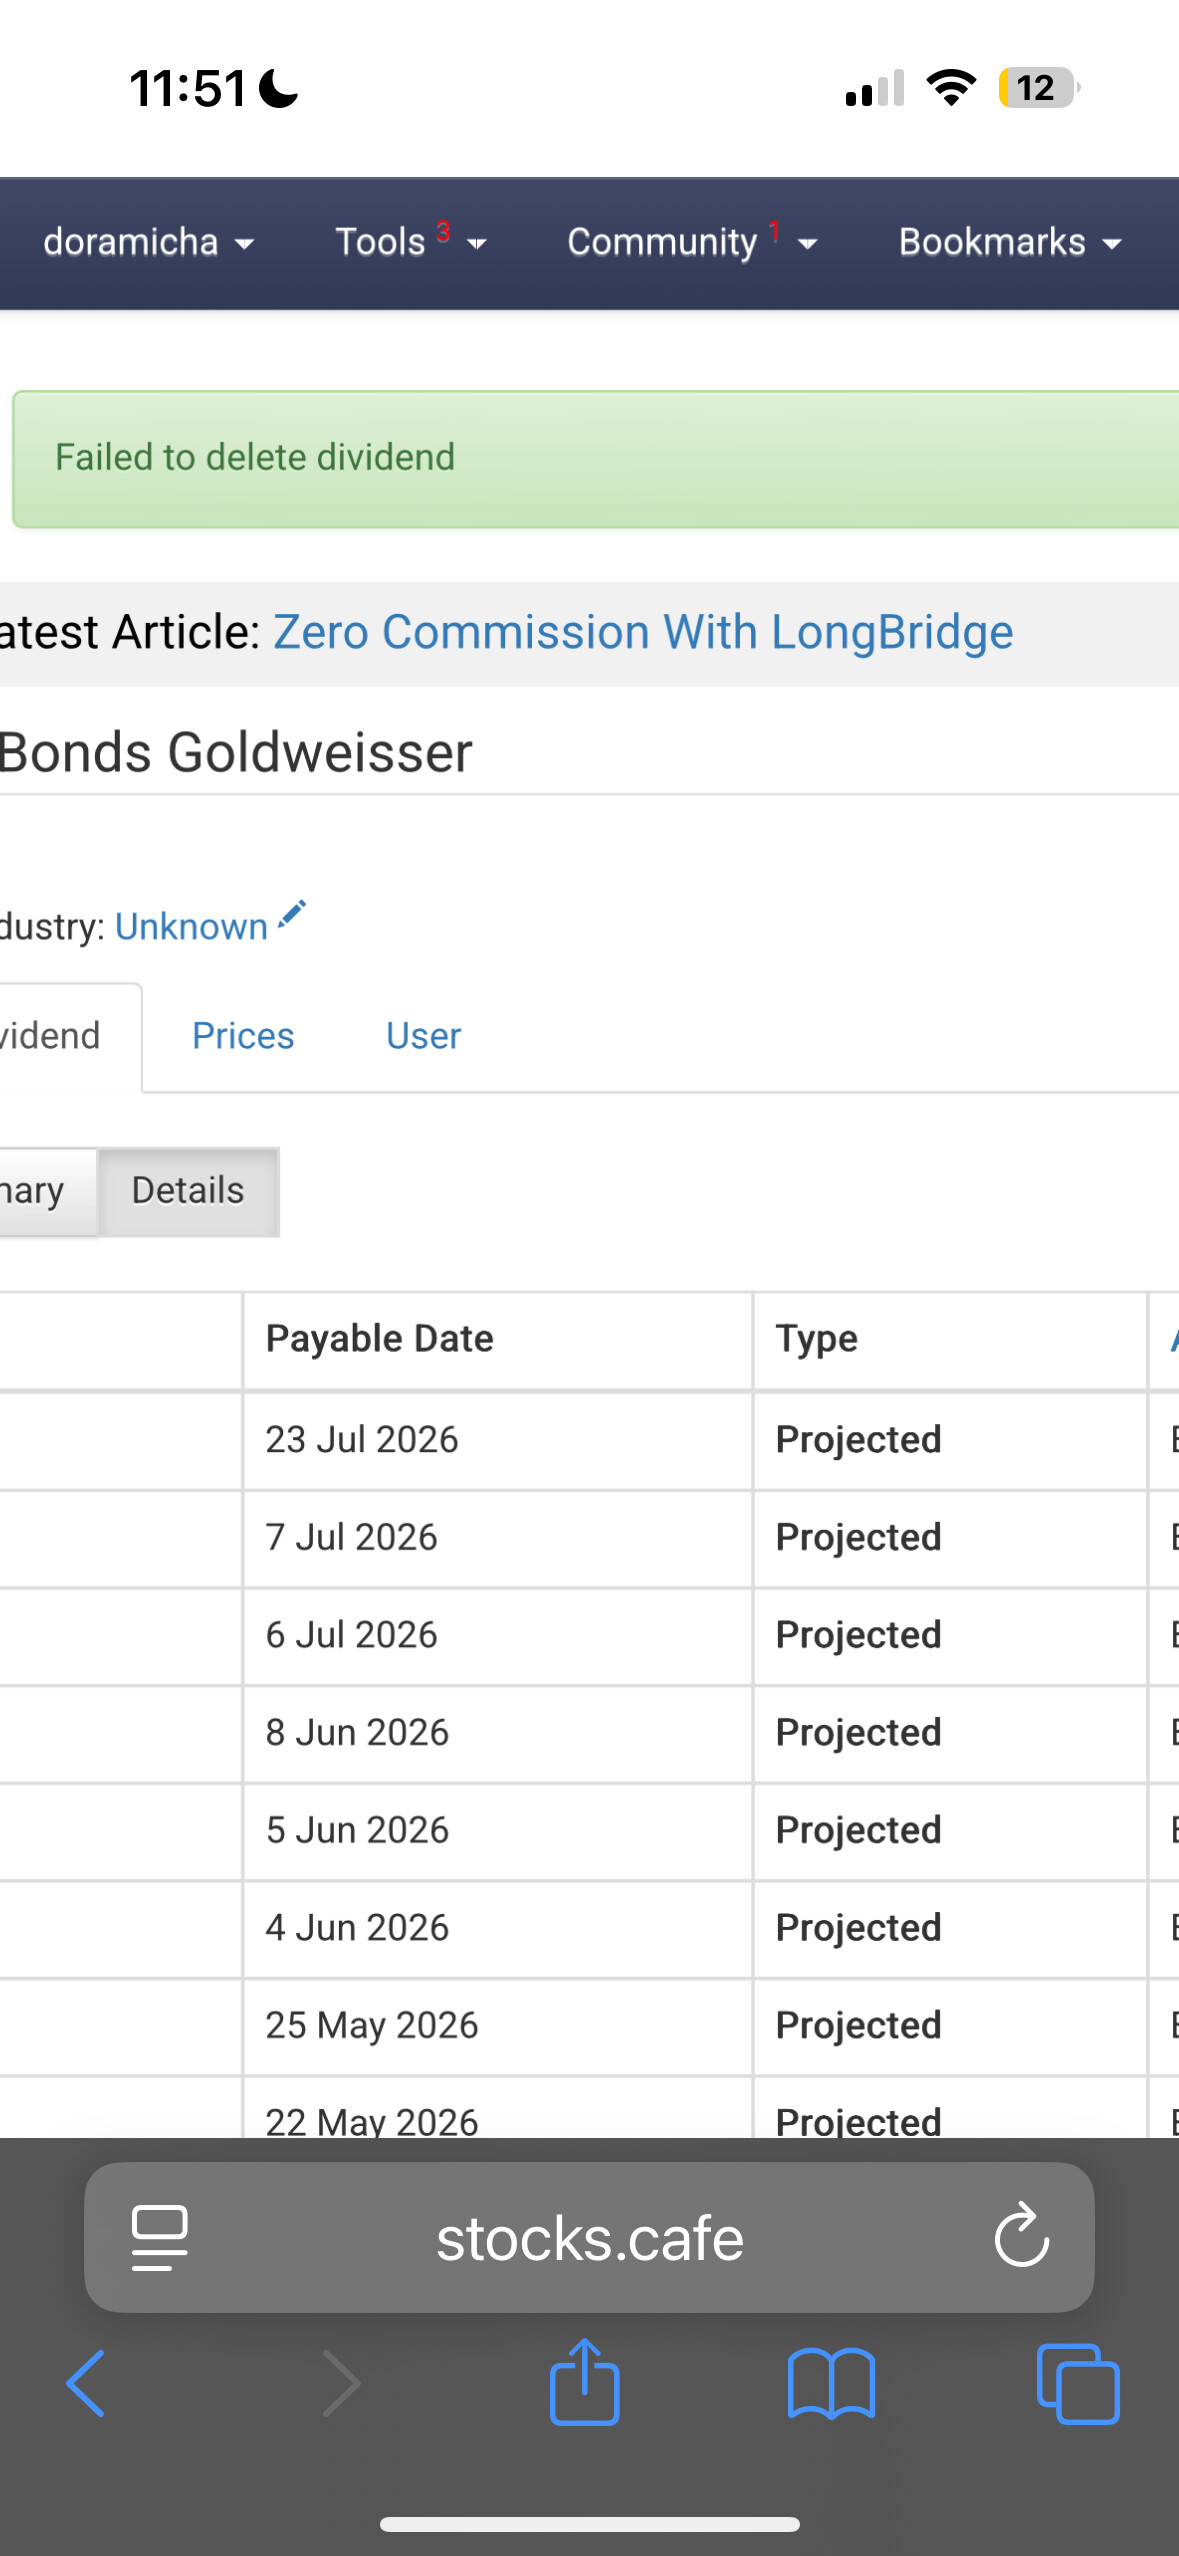Image resolution: width=1179 pixels, height=2556 pixels.
Task: Tap the Safari forward arrow
Action: point(341,2383)
